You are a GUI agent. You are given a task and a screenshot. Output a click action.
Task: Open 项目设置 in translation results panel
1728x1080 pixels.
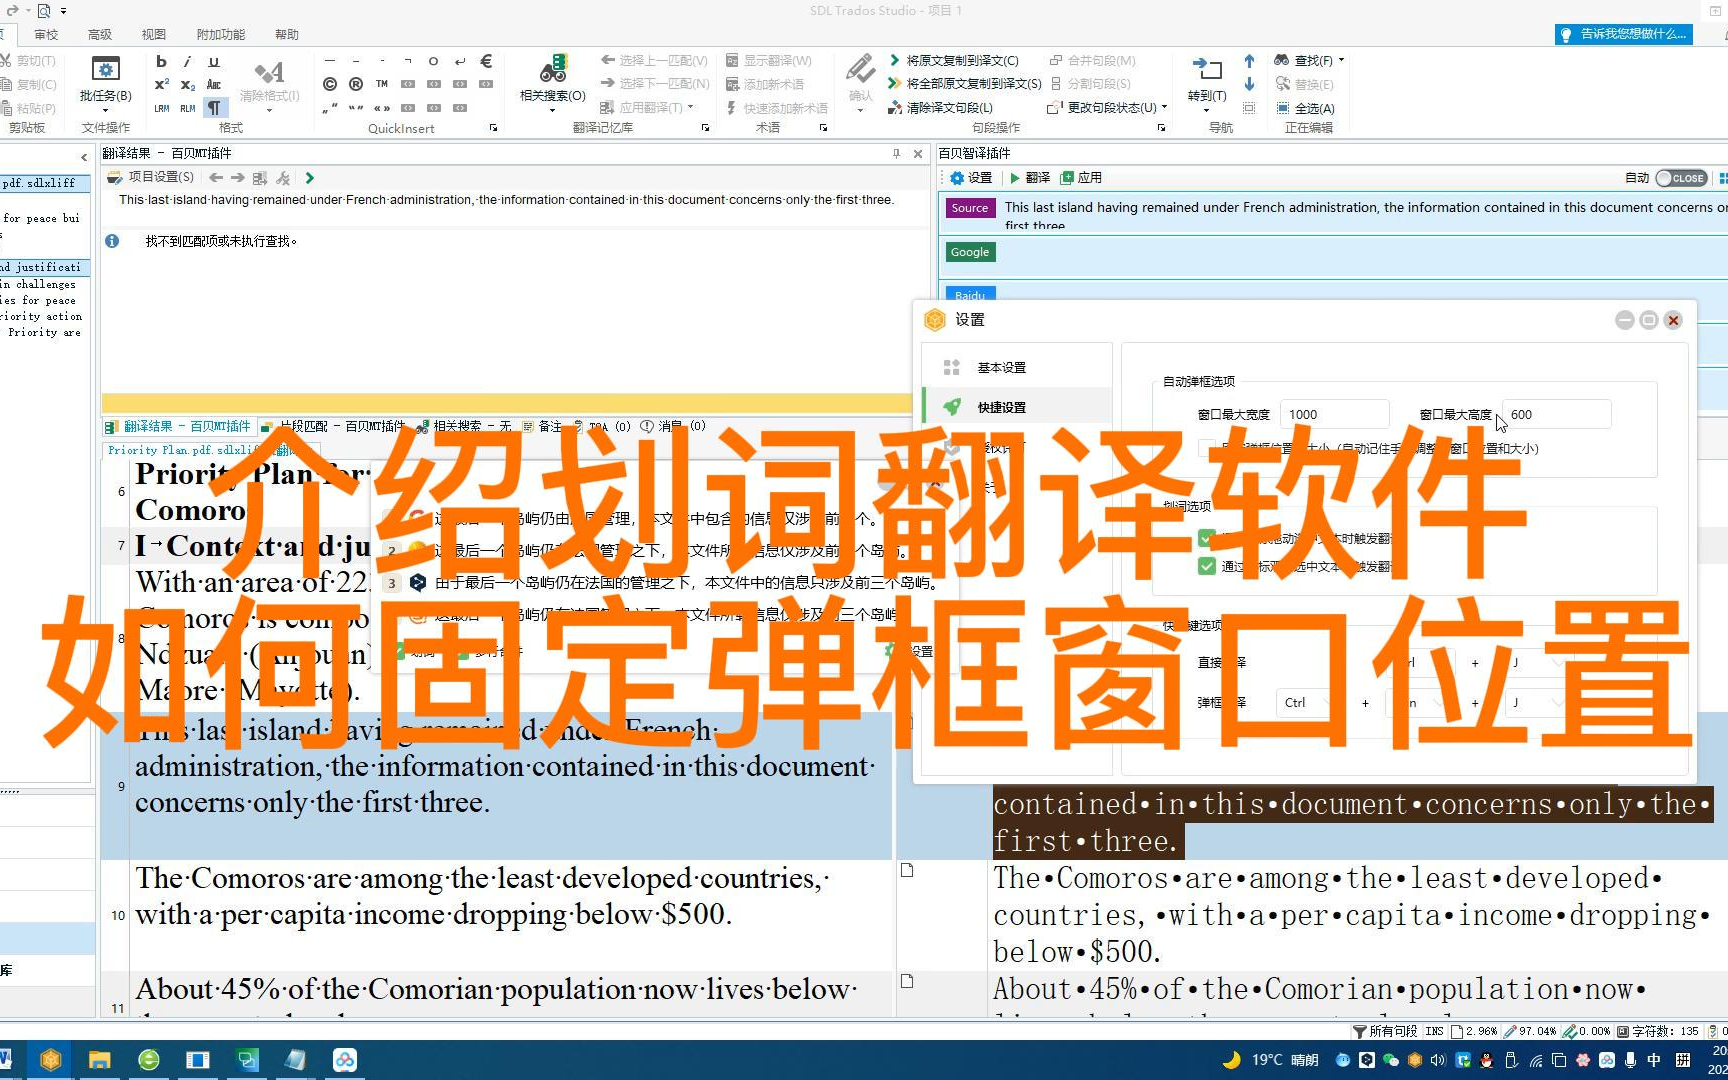(151, 177)
